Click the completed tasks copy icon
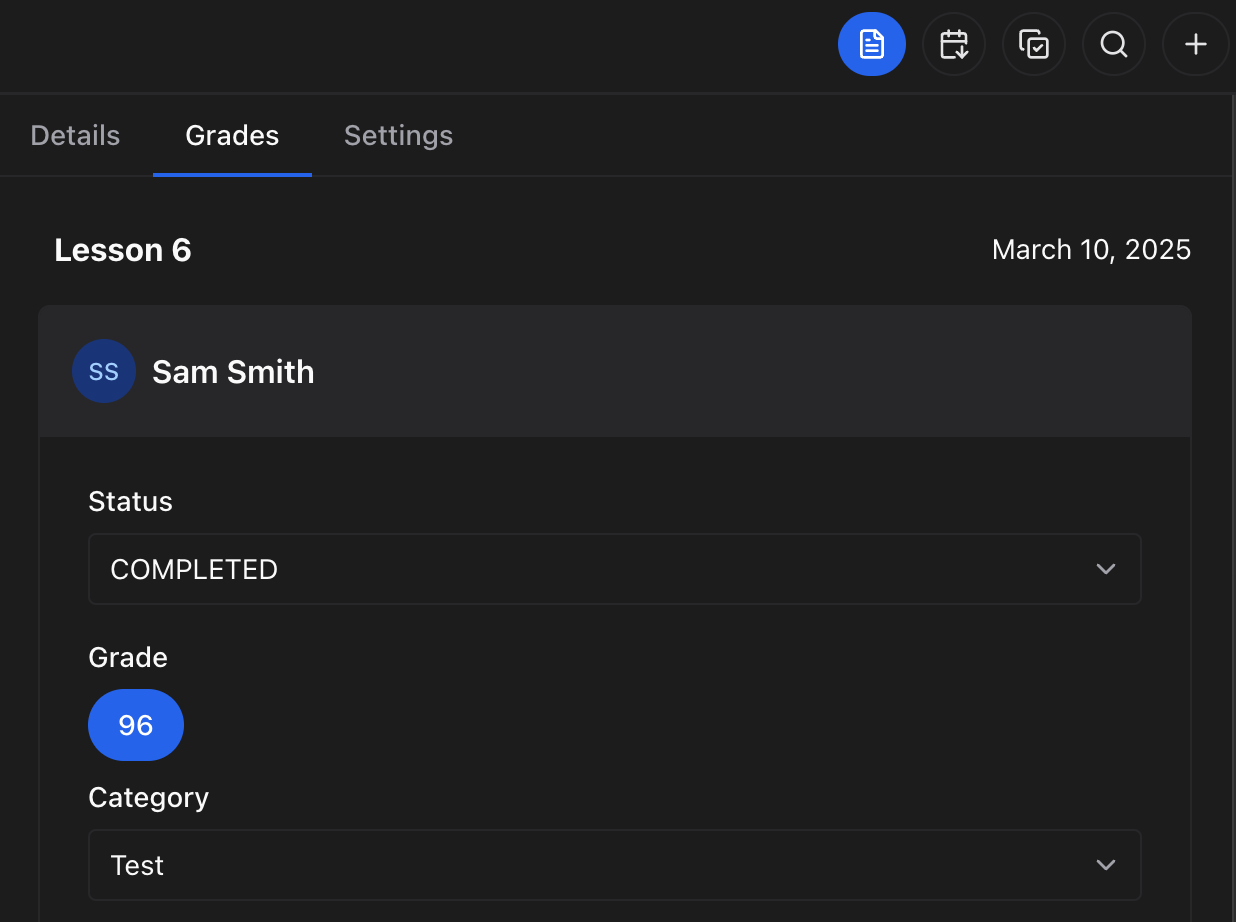The width and height of the screenshot is (1236, 922). [x=1034, y=44]
